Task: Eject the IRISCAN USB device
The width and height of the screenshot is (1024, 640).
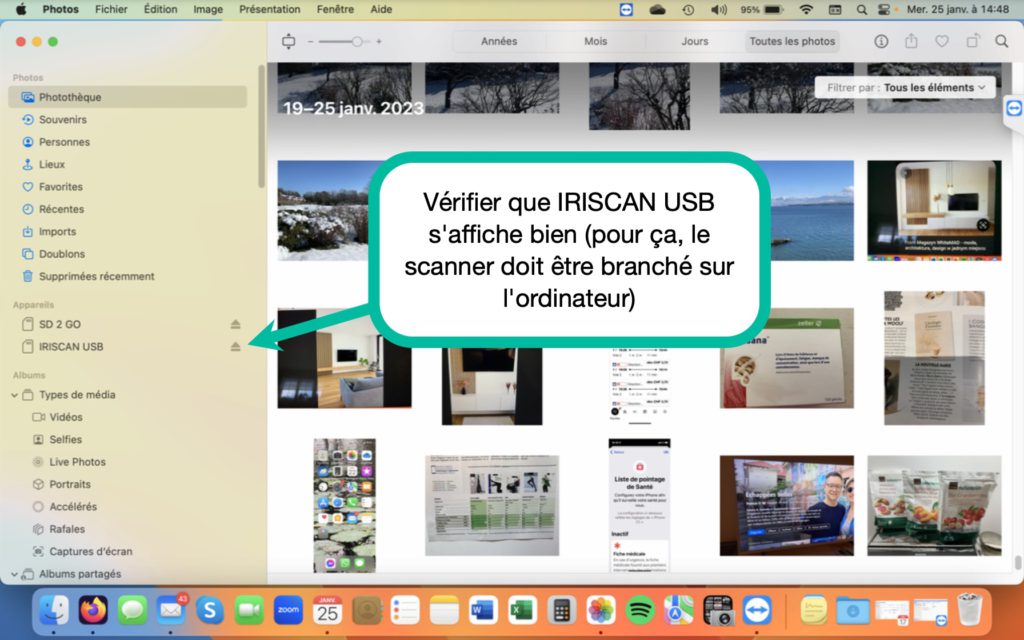Action: 236,347
